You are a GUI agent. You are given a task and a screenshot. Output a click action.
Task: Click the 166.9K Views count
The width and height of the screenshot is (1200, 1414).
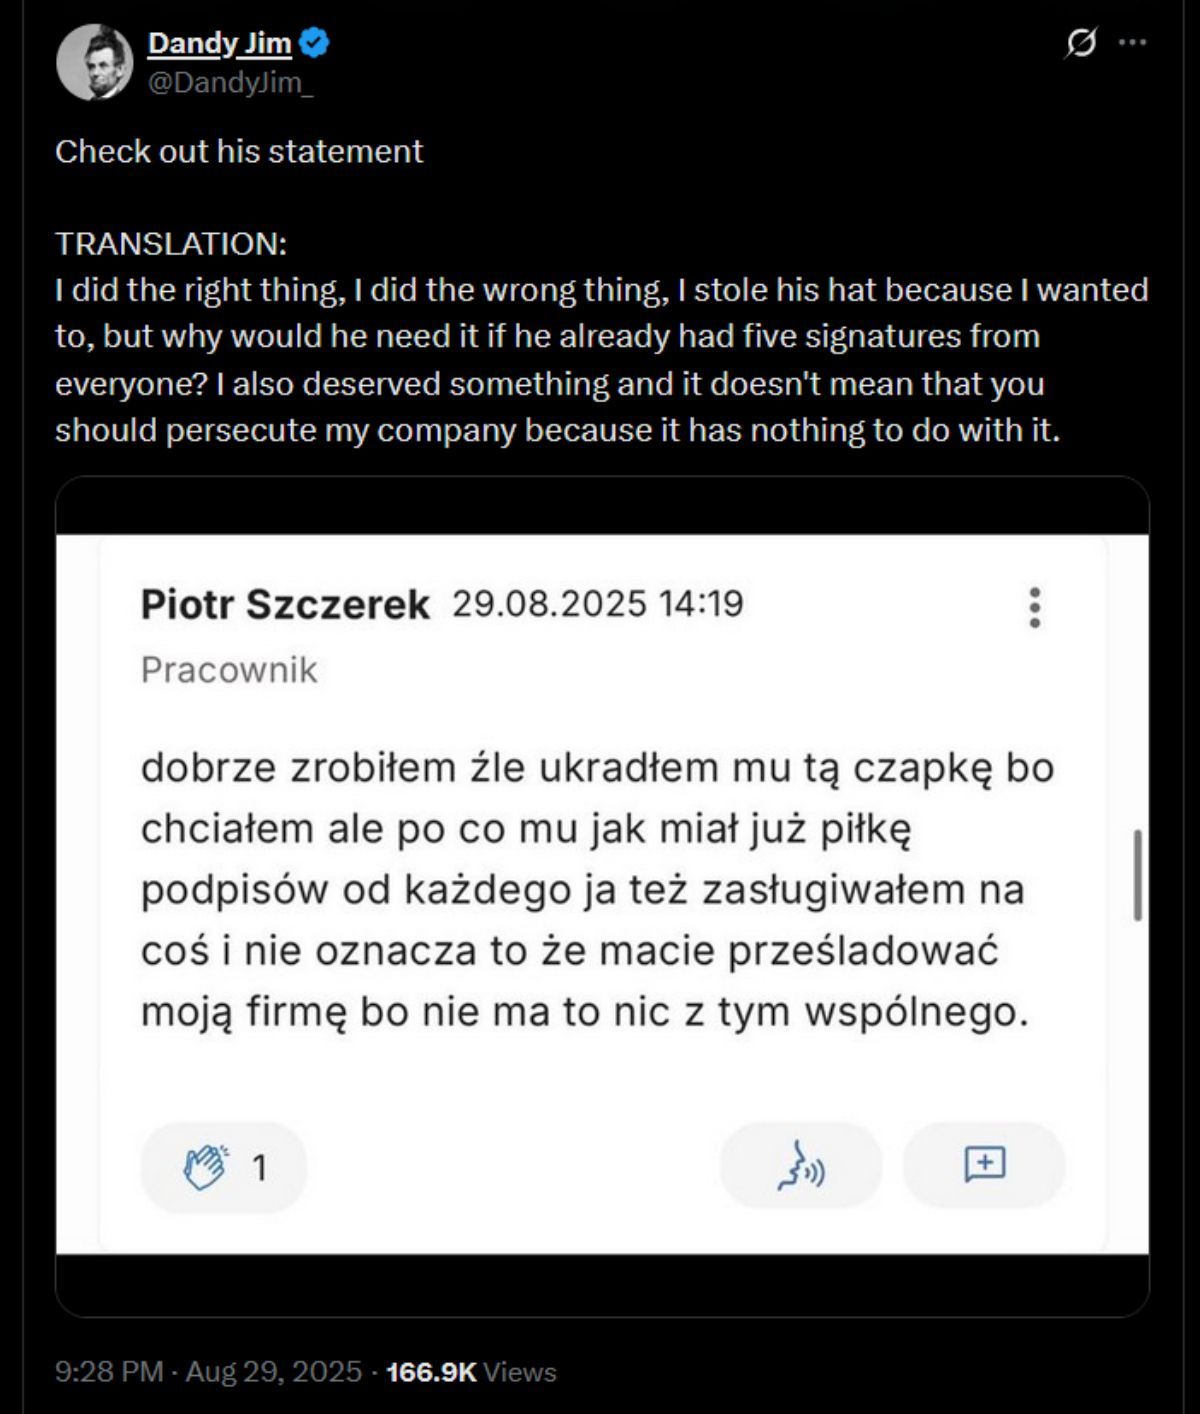pyautogui.click(x=470, y=1371)
